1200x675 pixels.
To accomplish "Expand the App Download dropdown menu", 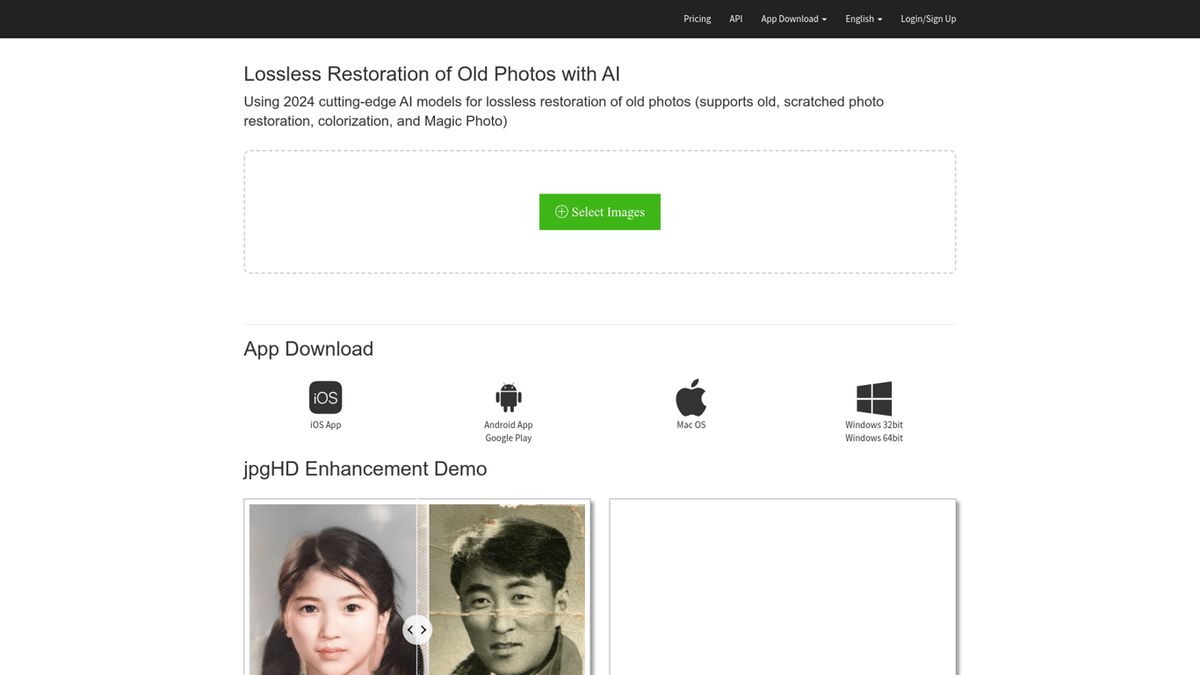I will [x=793, y=19].
